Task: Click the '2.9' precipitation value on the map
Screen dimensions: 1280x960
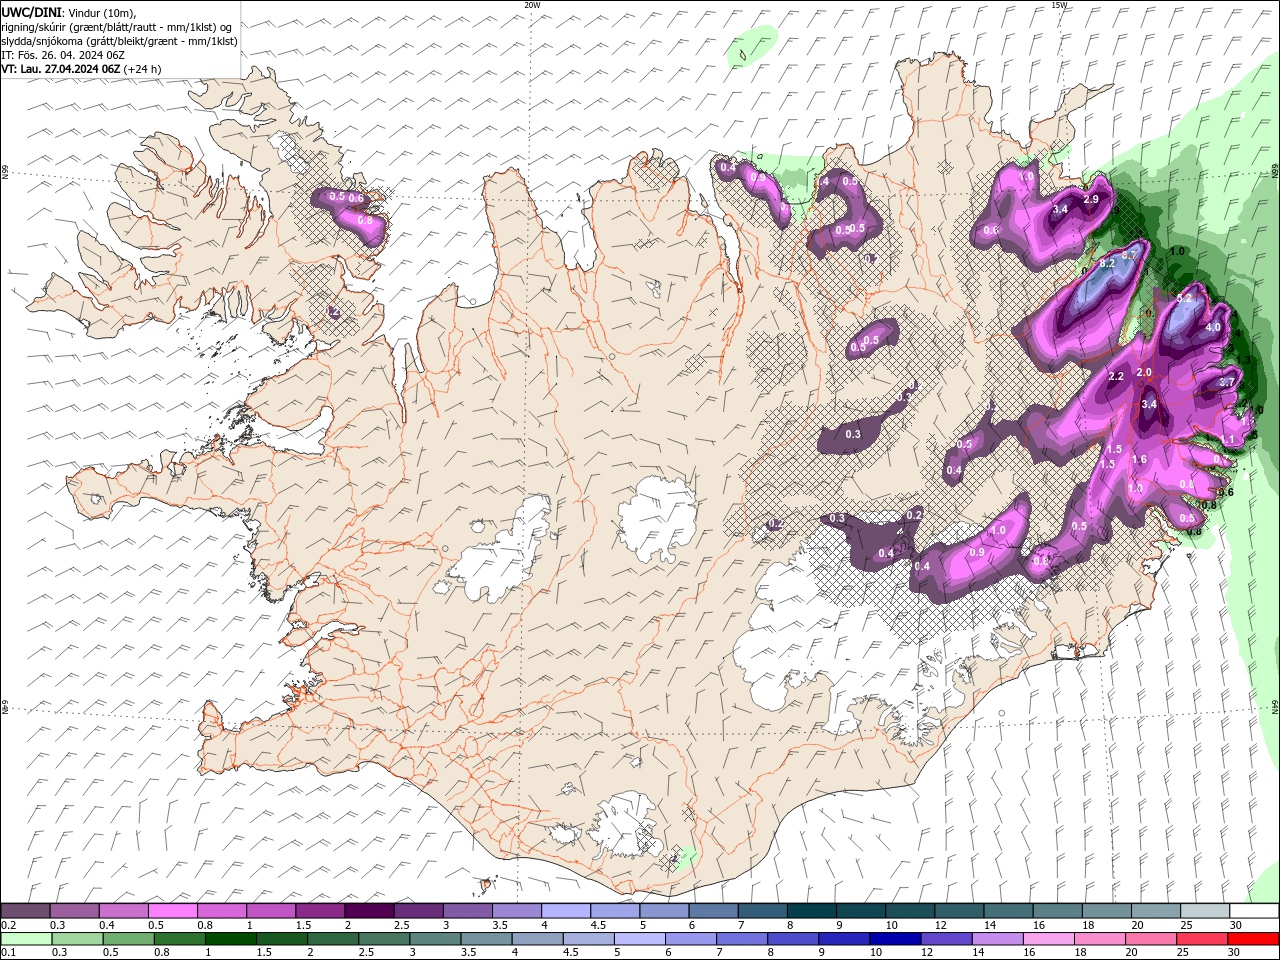Action: click(x=1091, y=200)
